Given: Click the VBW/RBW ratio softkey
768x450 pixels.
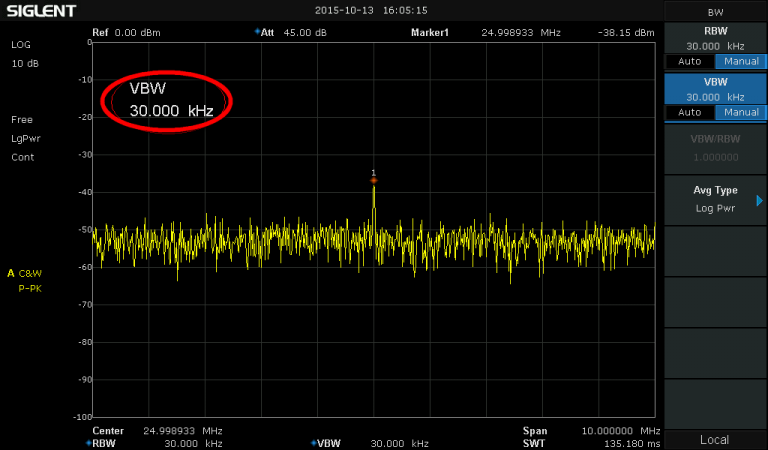Looking at the screenshot, I should [x=715, y=148].
